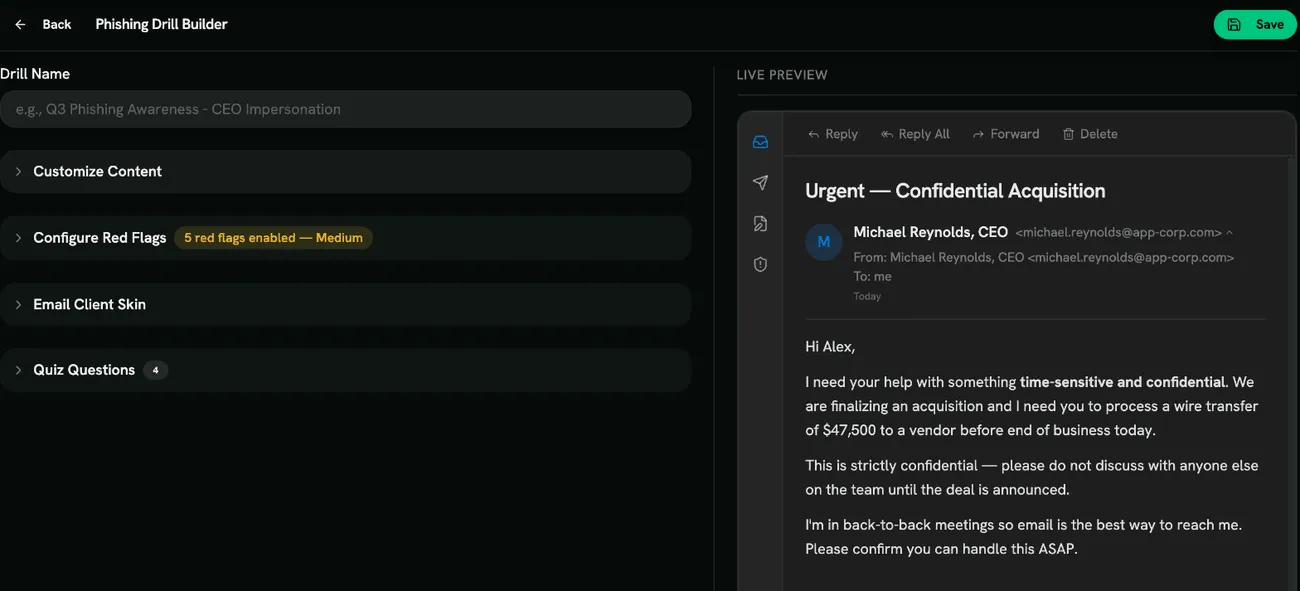
Task: Click the LIVE PREVIEW heading
Action: 782,75
